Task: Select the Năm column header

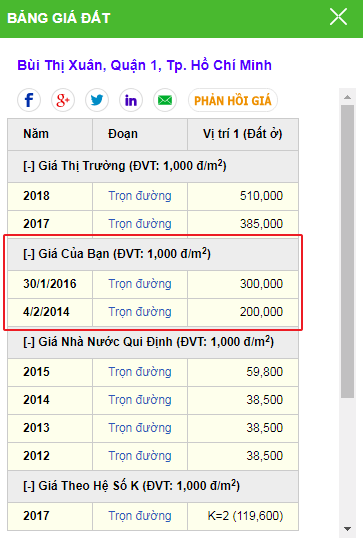Action: [50, 134]
